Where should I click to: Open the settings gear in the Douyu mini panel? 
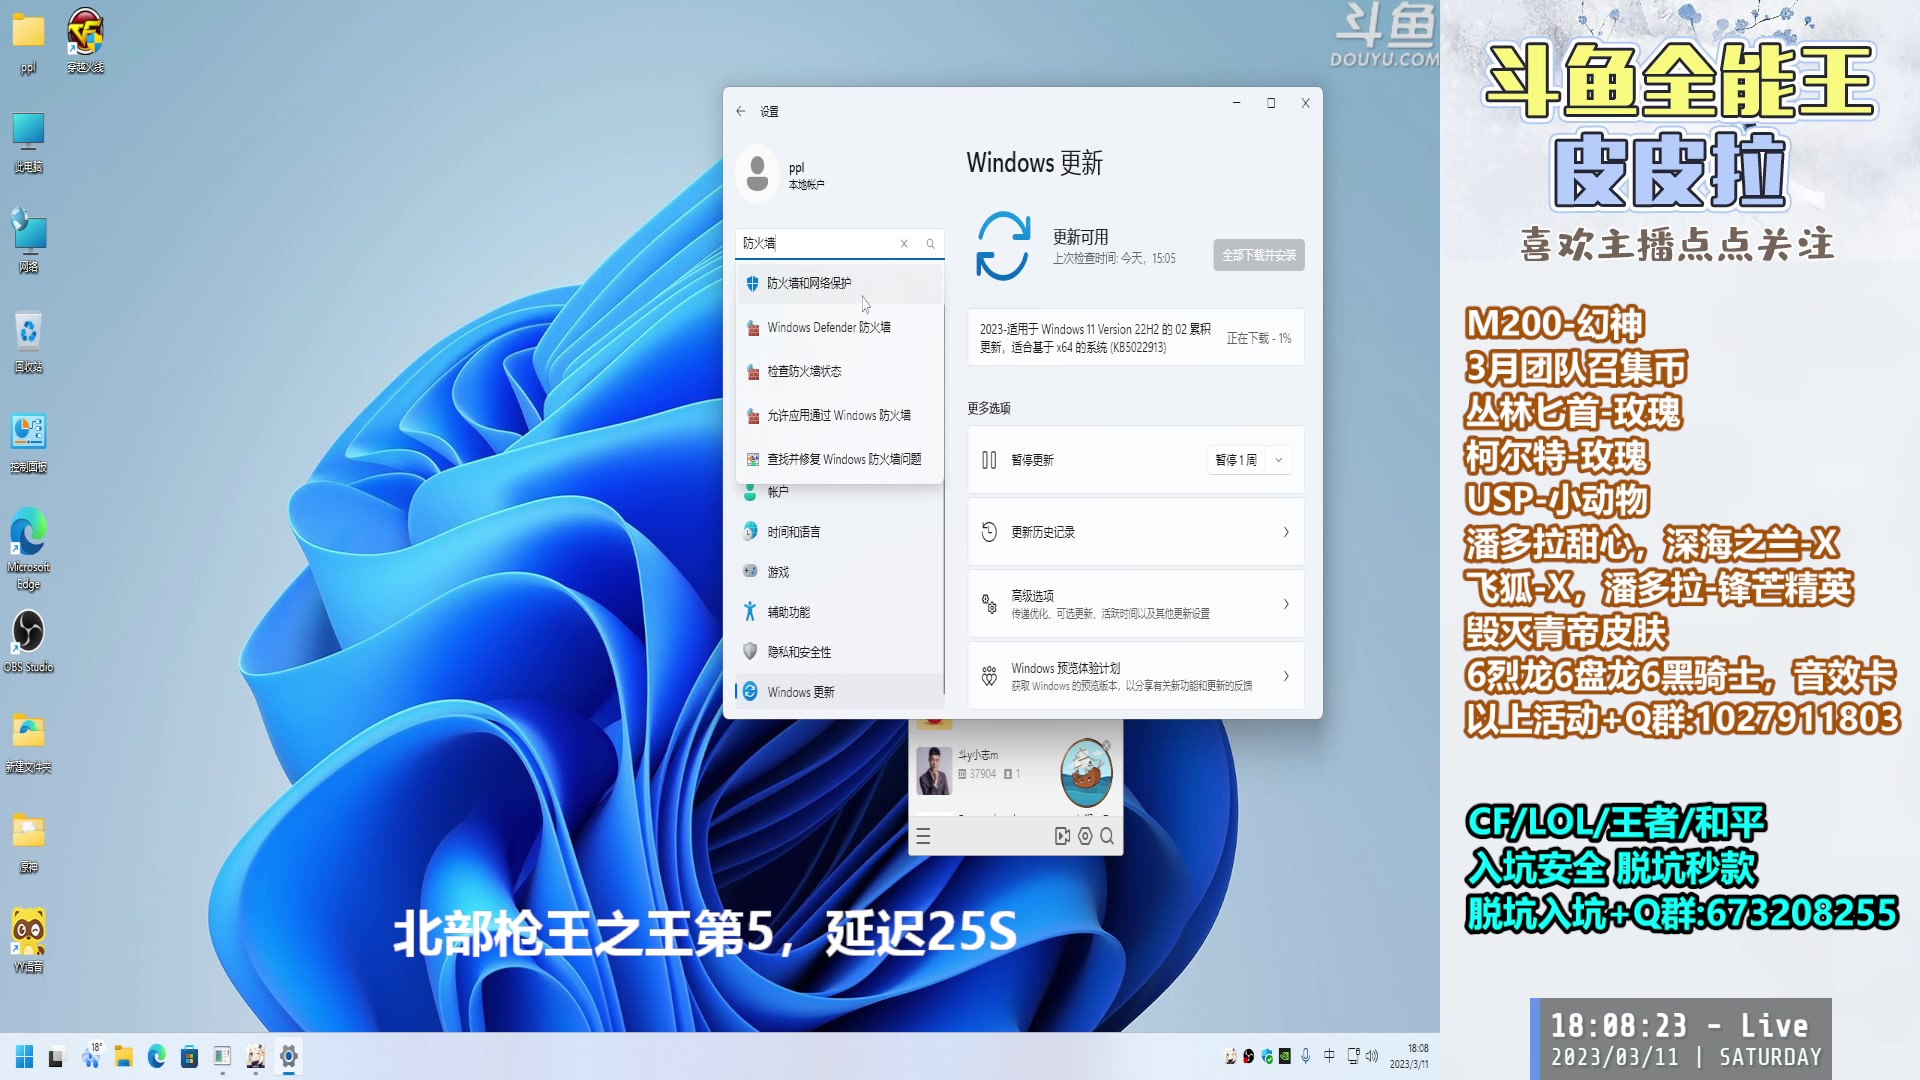tap(1084, 837)
